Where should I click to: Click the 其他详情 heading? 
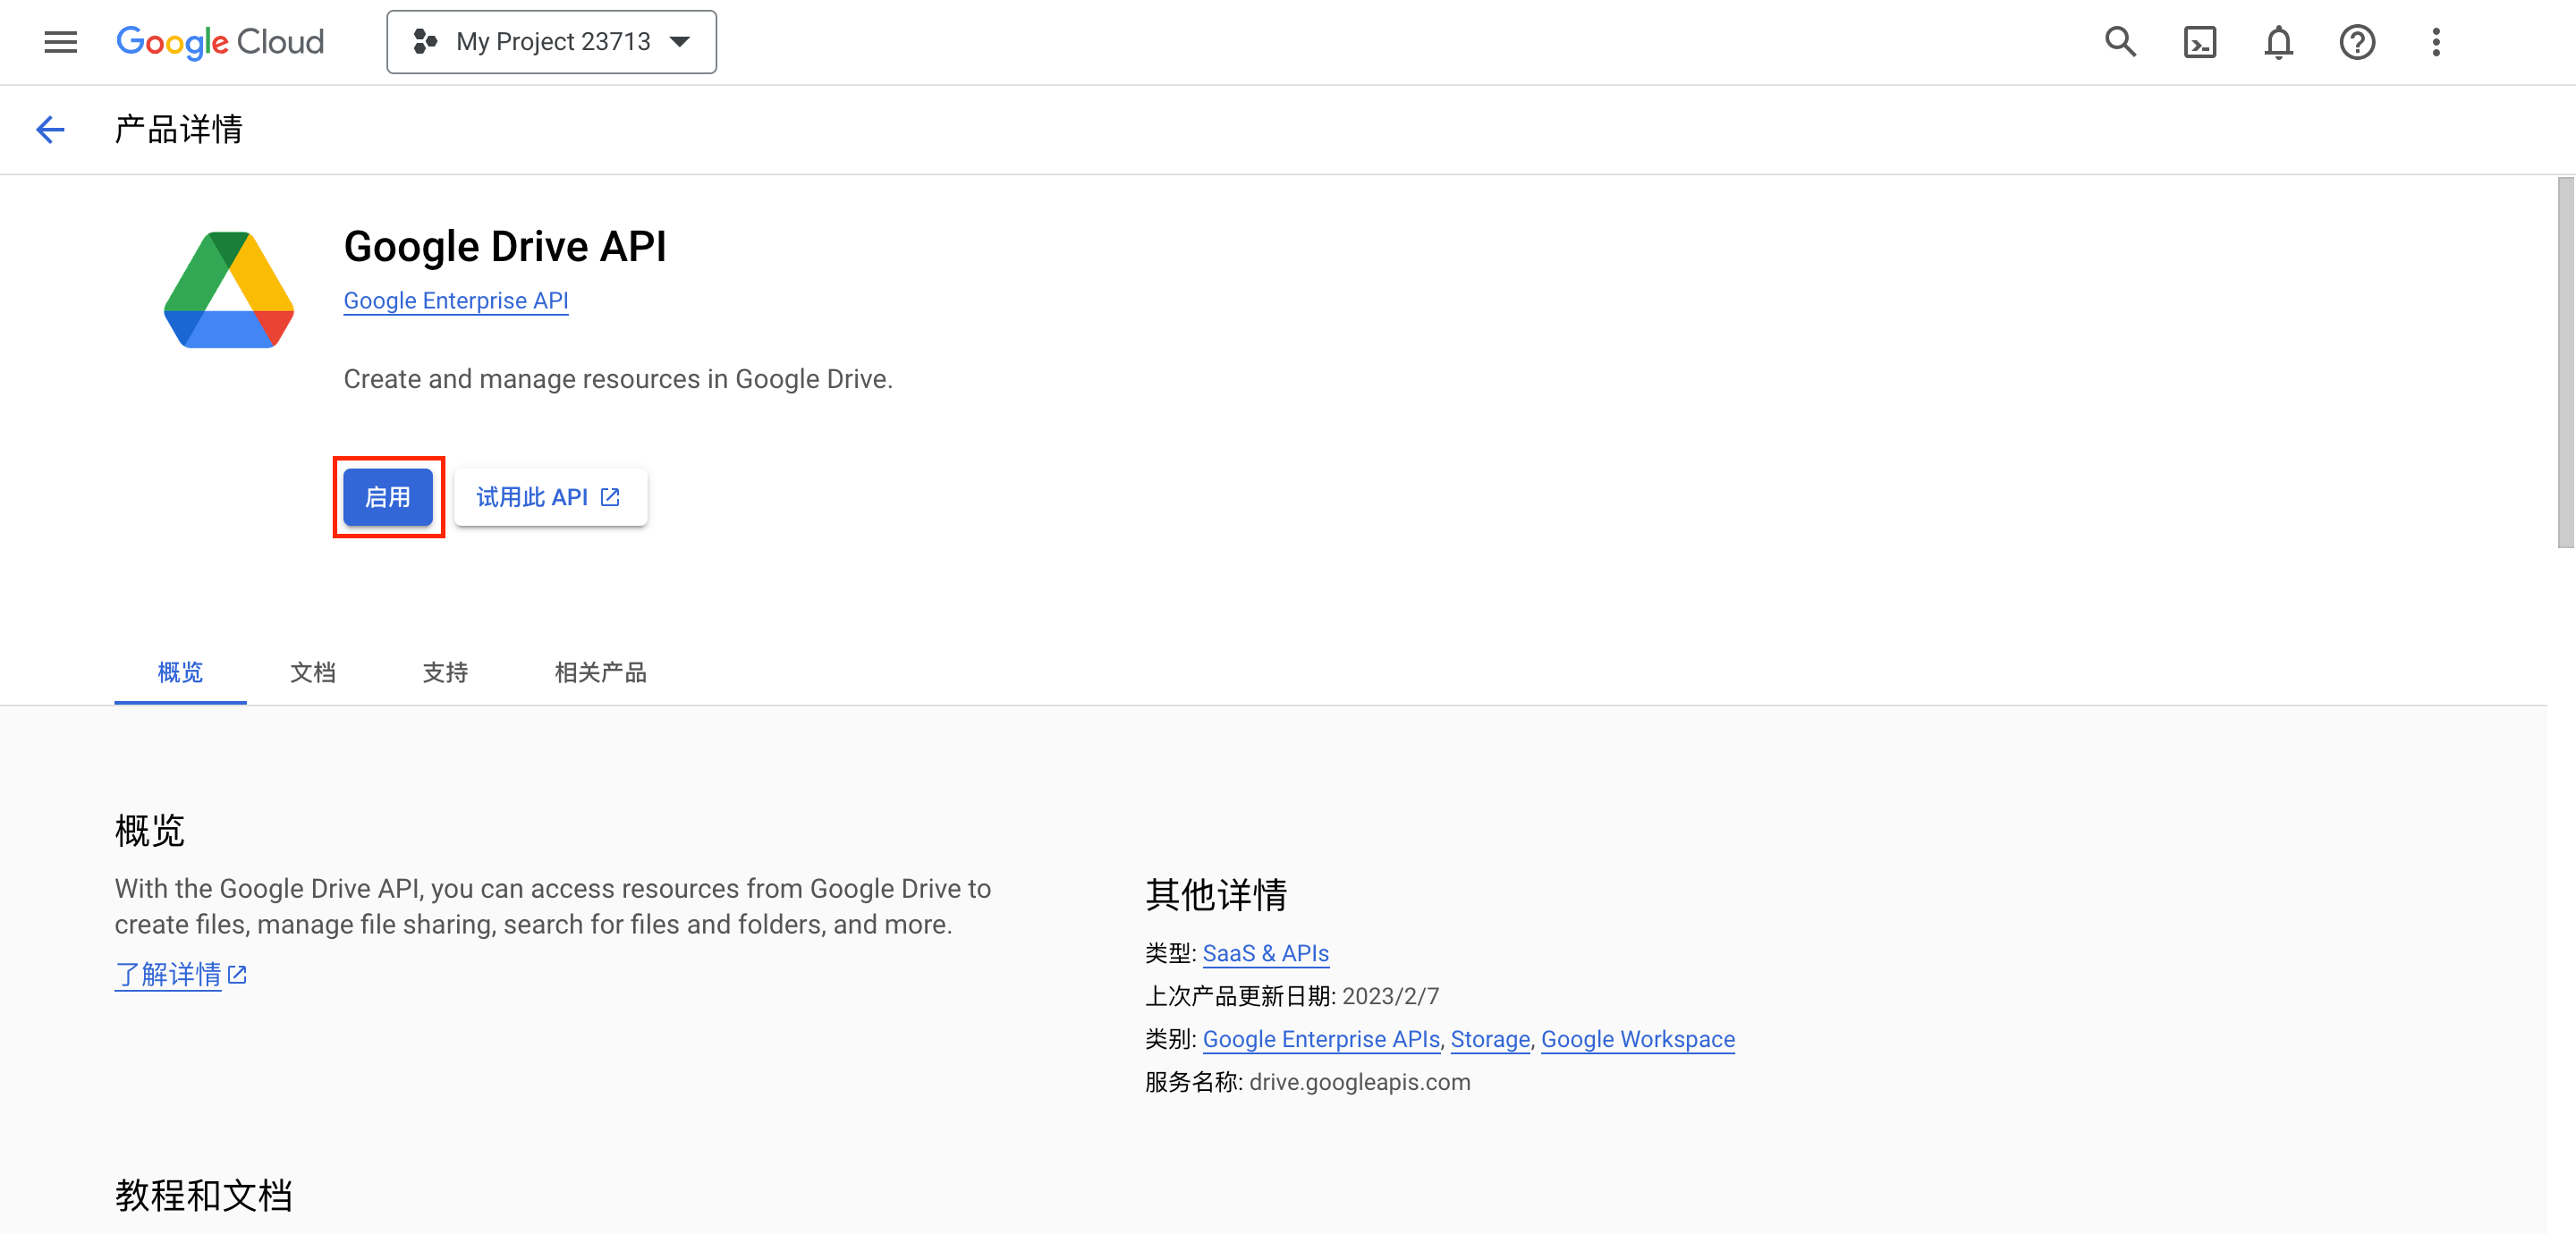tap(1216, 894)
